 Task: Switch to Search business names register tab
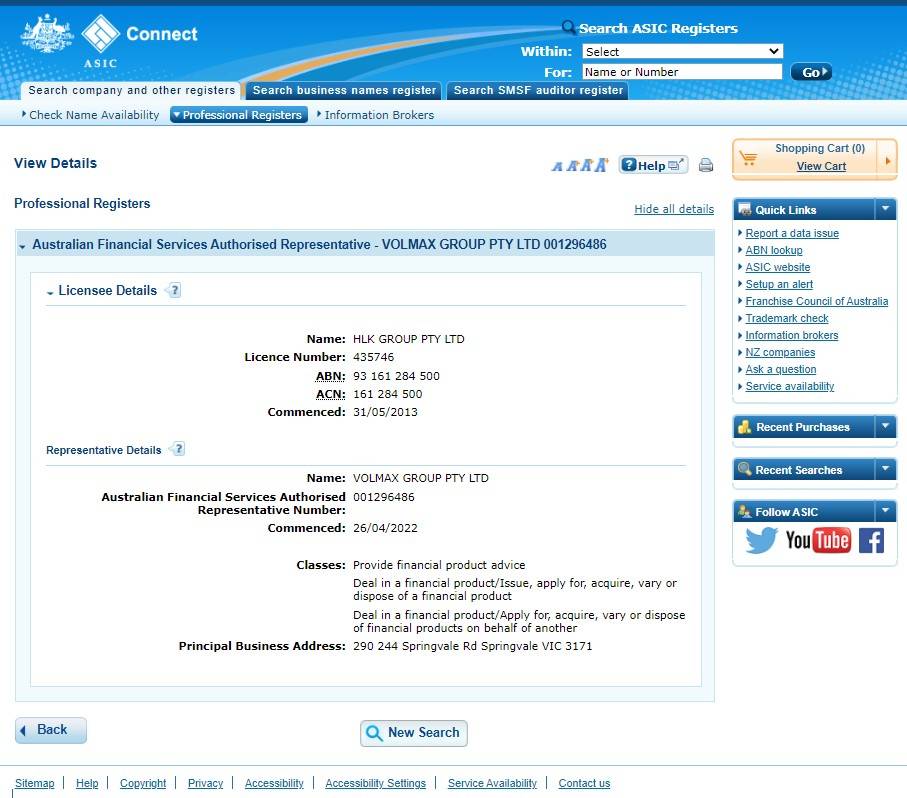pyautogui.click(x=344, y=90)
